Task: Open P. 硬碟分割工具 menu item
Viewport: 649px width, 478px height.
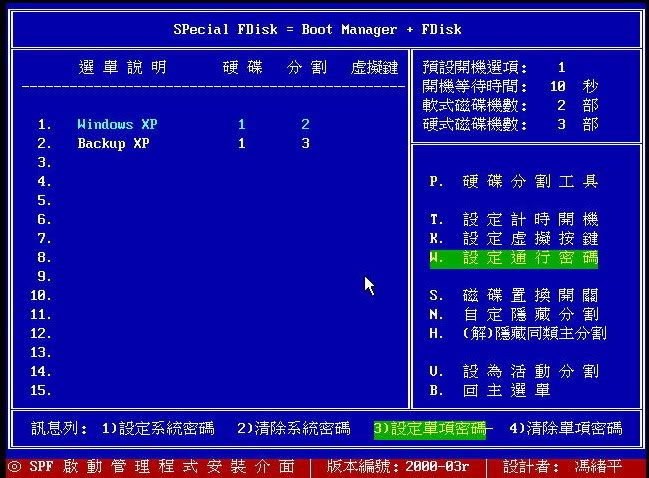Action: (514, 181)
